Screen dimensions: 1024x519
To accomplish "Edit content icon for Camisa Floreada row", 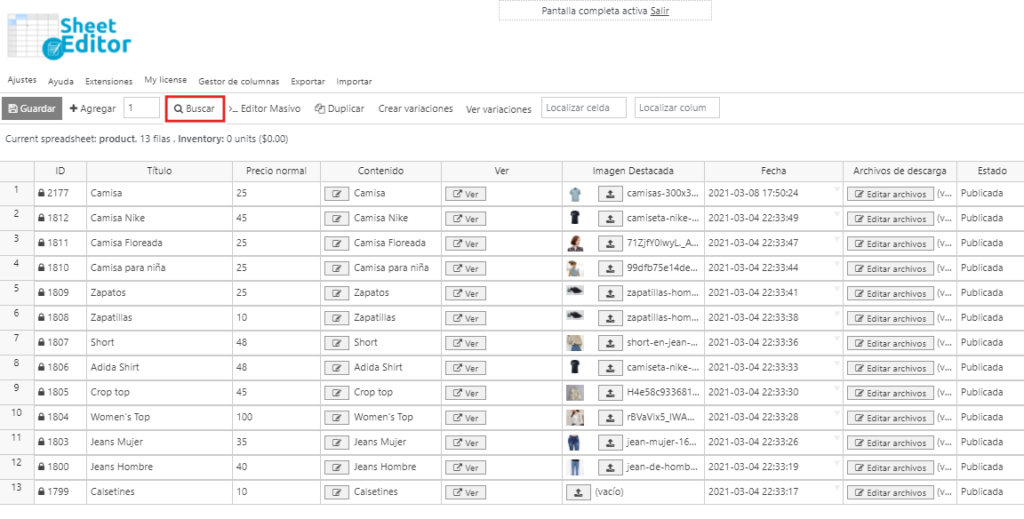I will point(336,244).
